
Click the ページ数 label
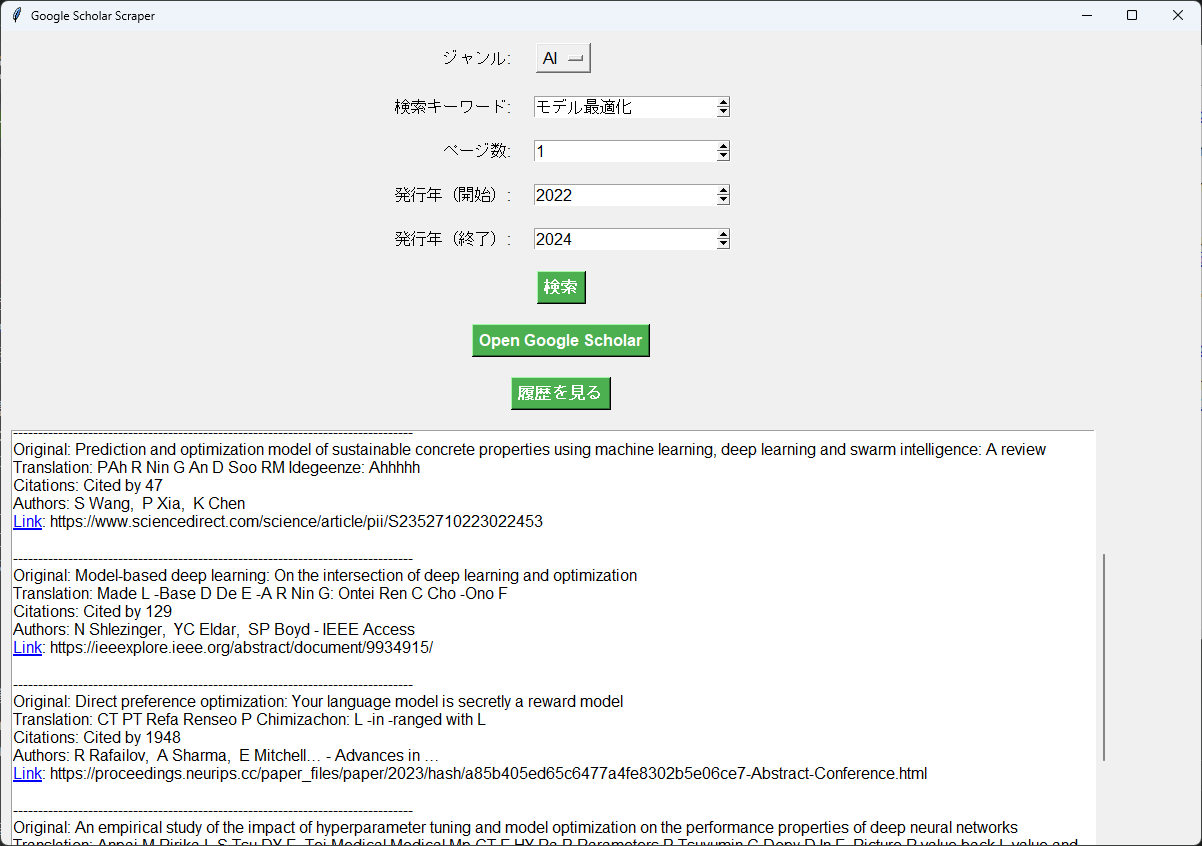click(477, 151)
